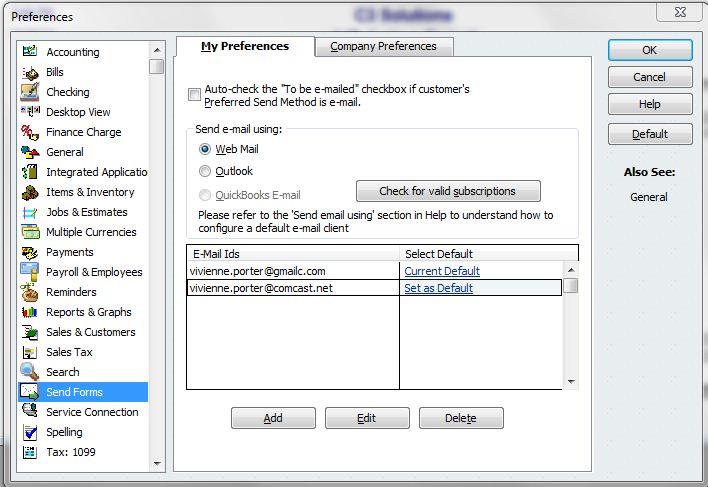Choose the Outlook radio option
Viewport: 708px width, 487px height.
coord(205,171)
